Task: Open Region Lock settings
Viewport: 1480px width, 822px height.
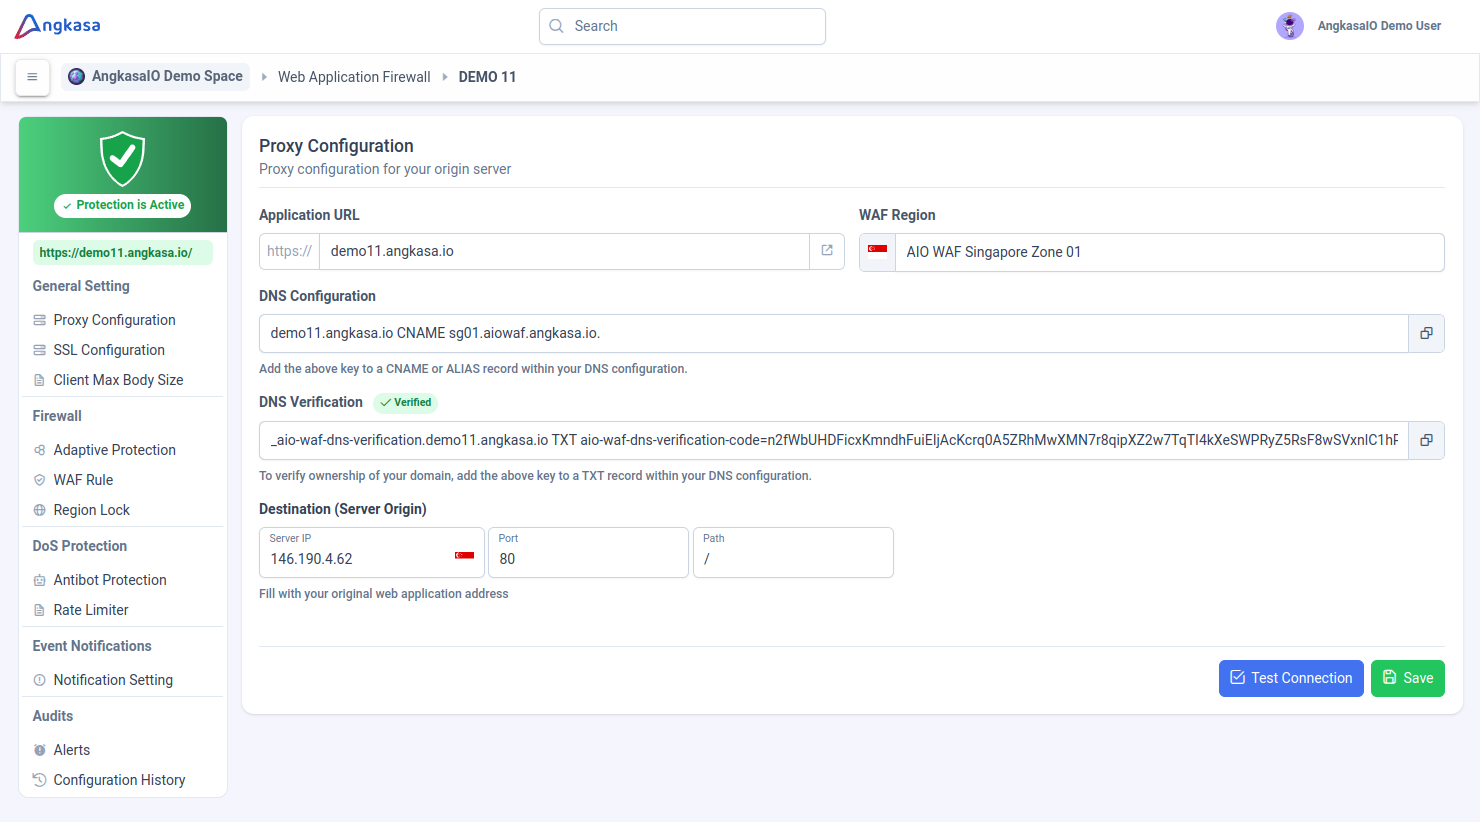Action: click(x=91, y=510)
